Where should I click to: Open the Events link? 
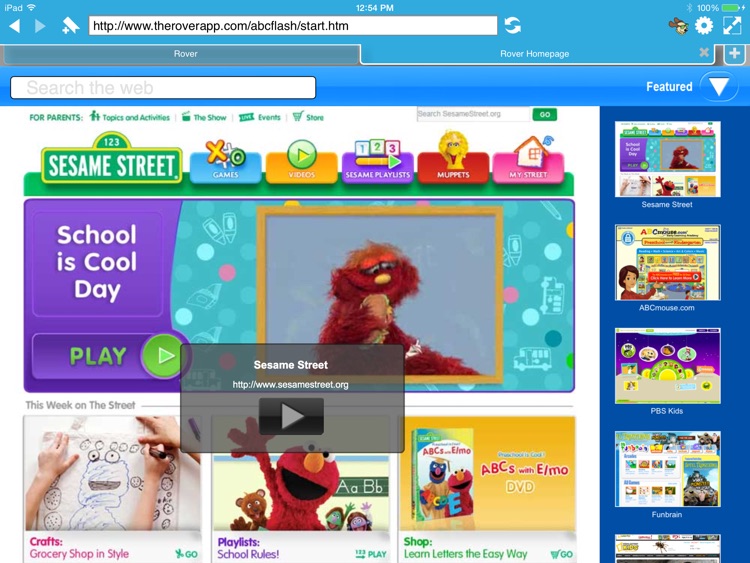coord(260,117)
